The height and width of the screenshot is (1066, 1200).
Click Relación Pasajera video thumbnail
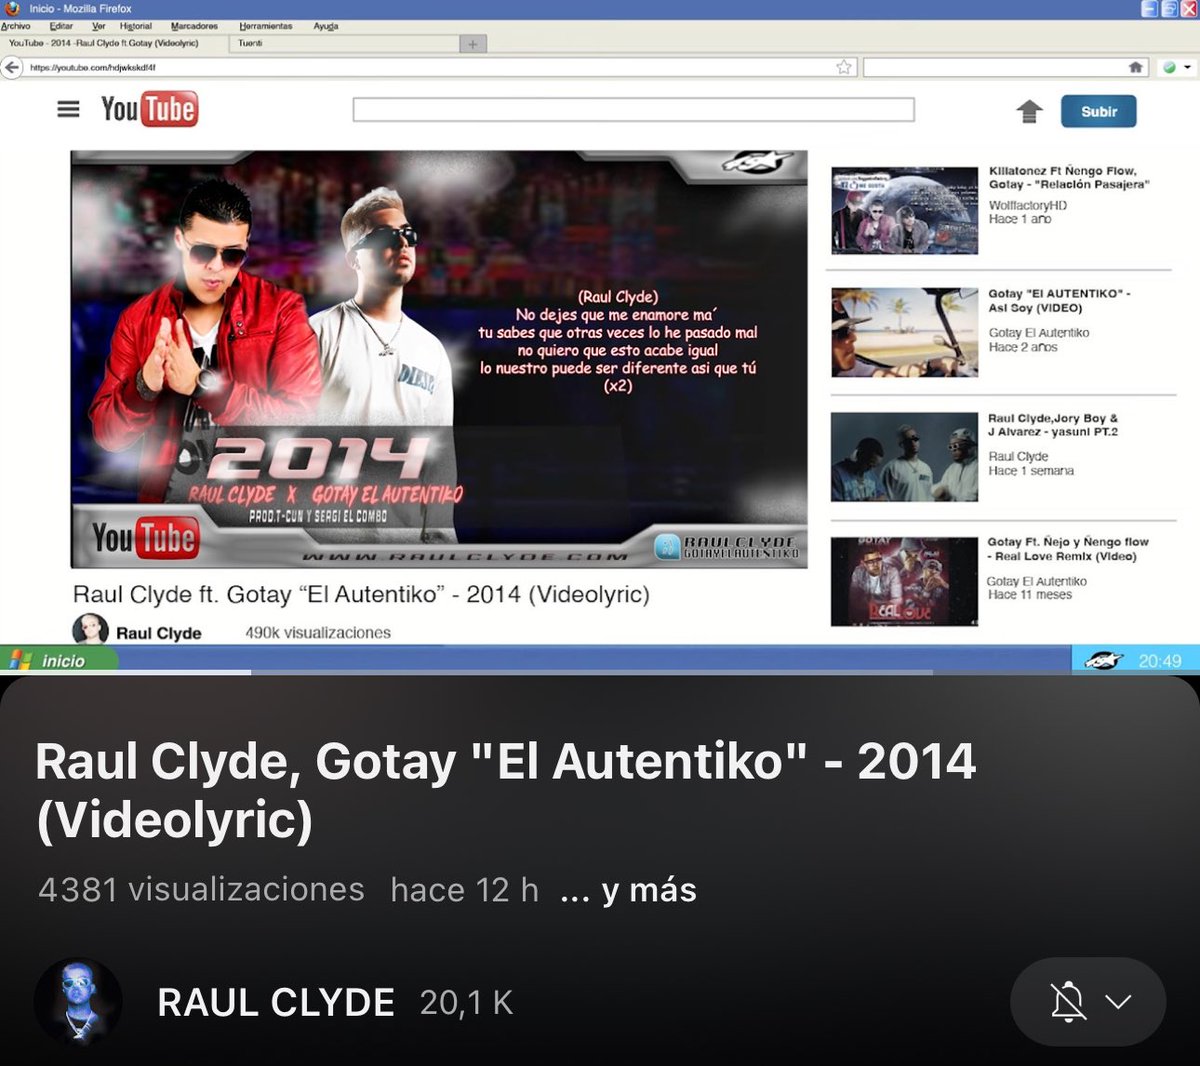pos(904,210)
